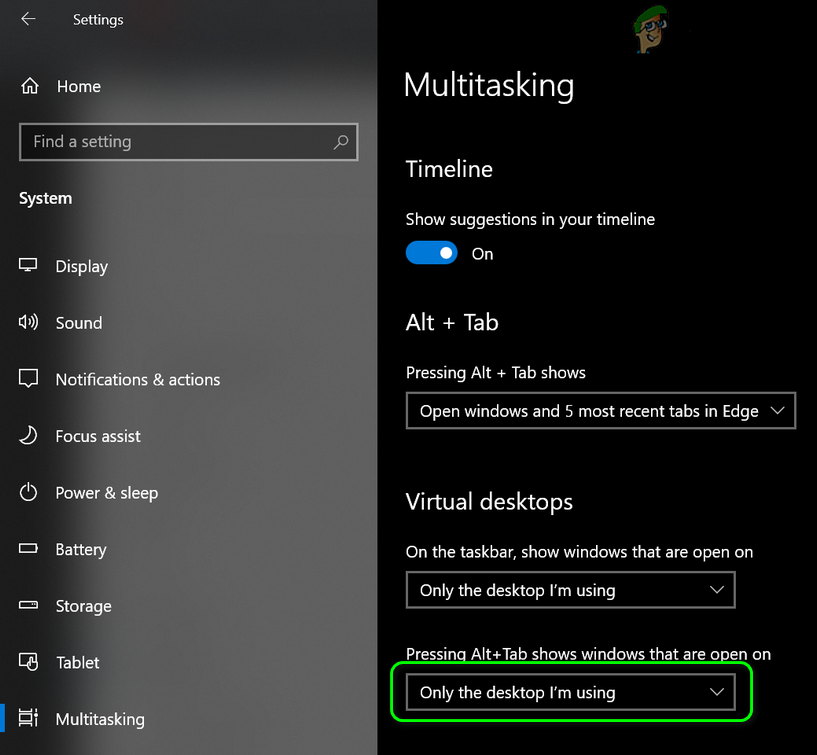Screen dimensions: 817x755
Task: Open Storage settings page
Action: [x=83, y=606]
